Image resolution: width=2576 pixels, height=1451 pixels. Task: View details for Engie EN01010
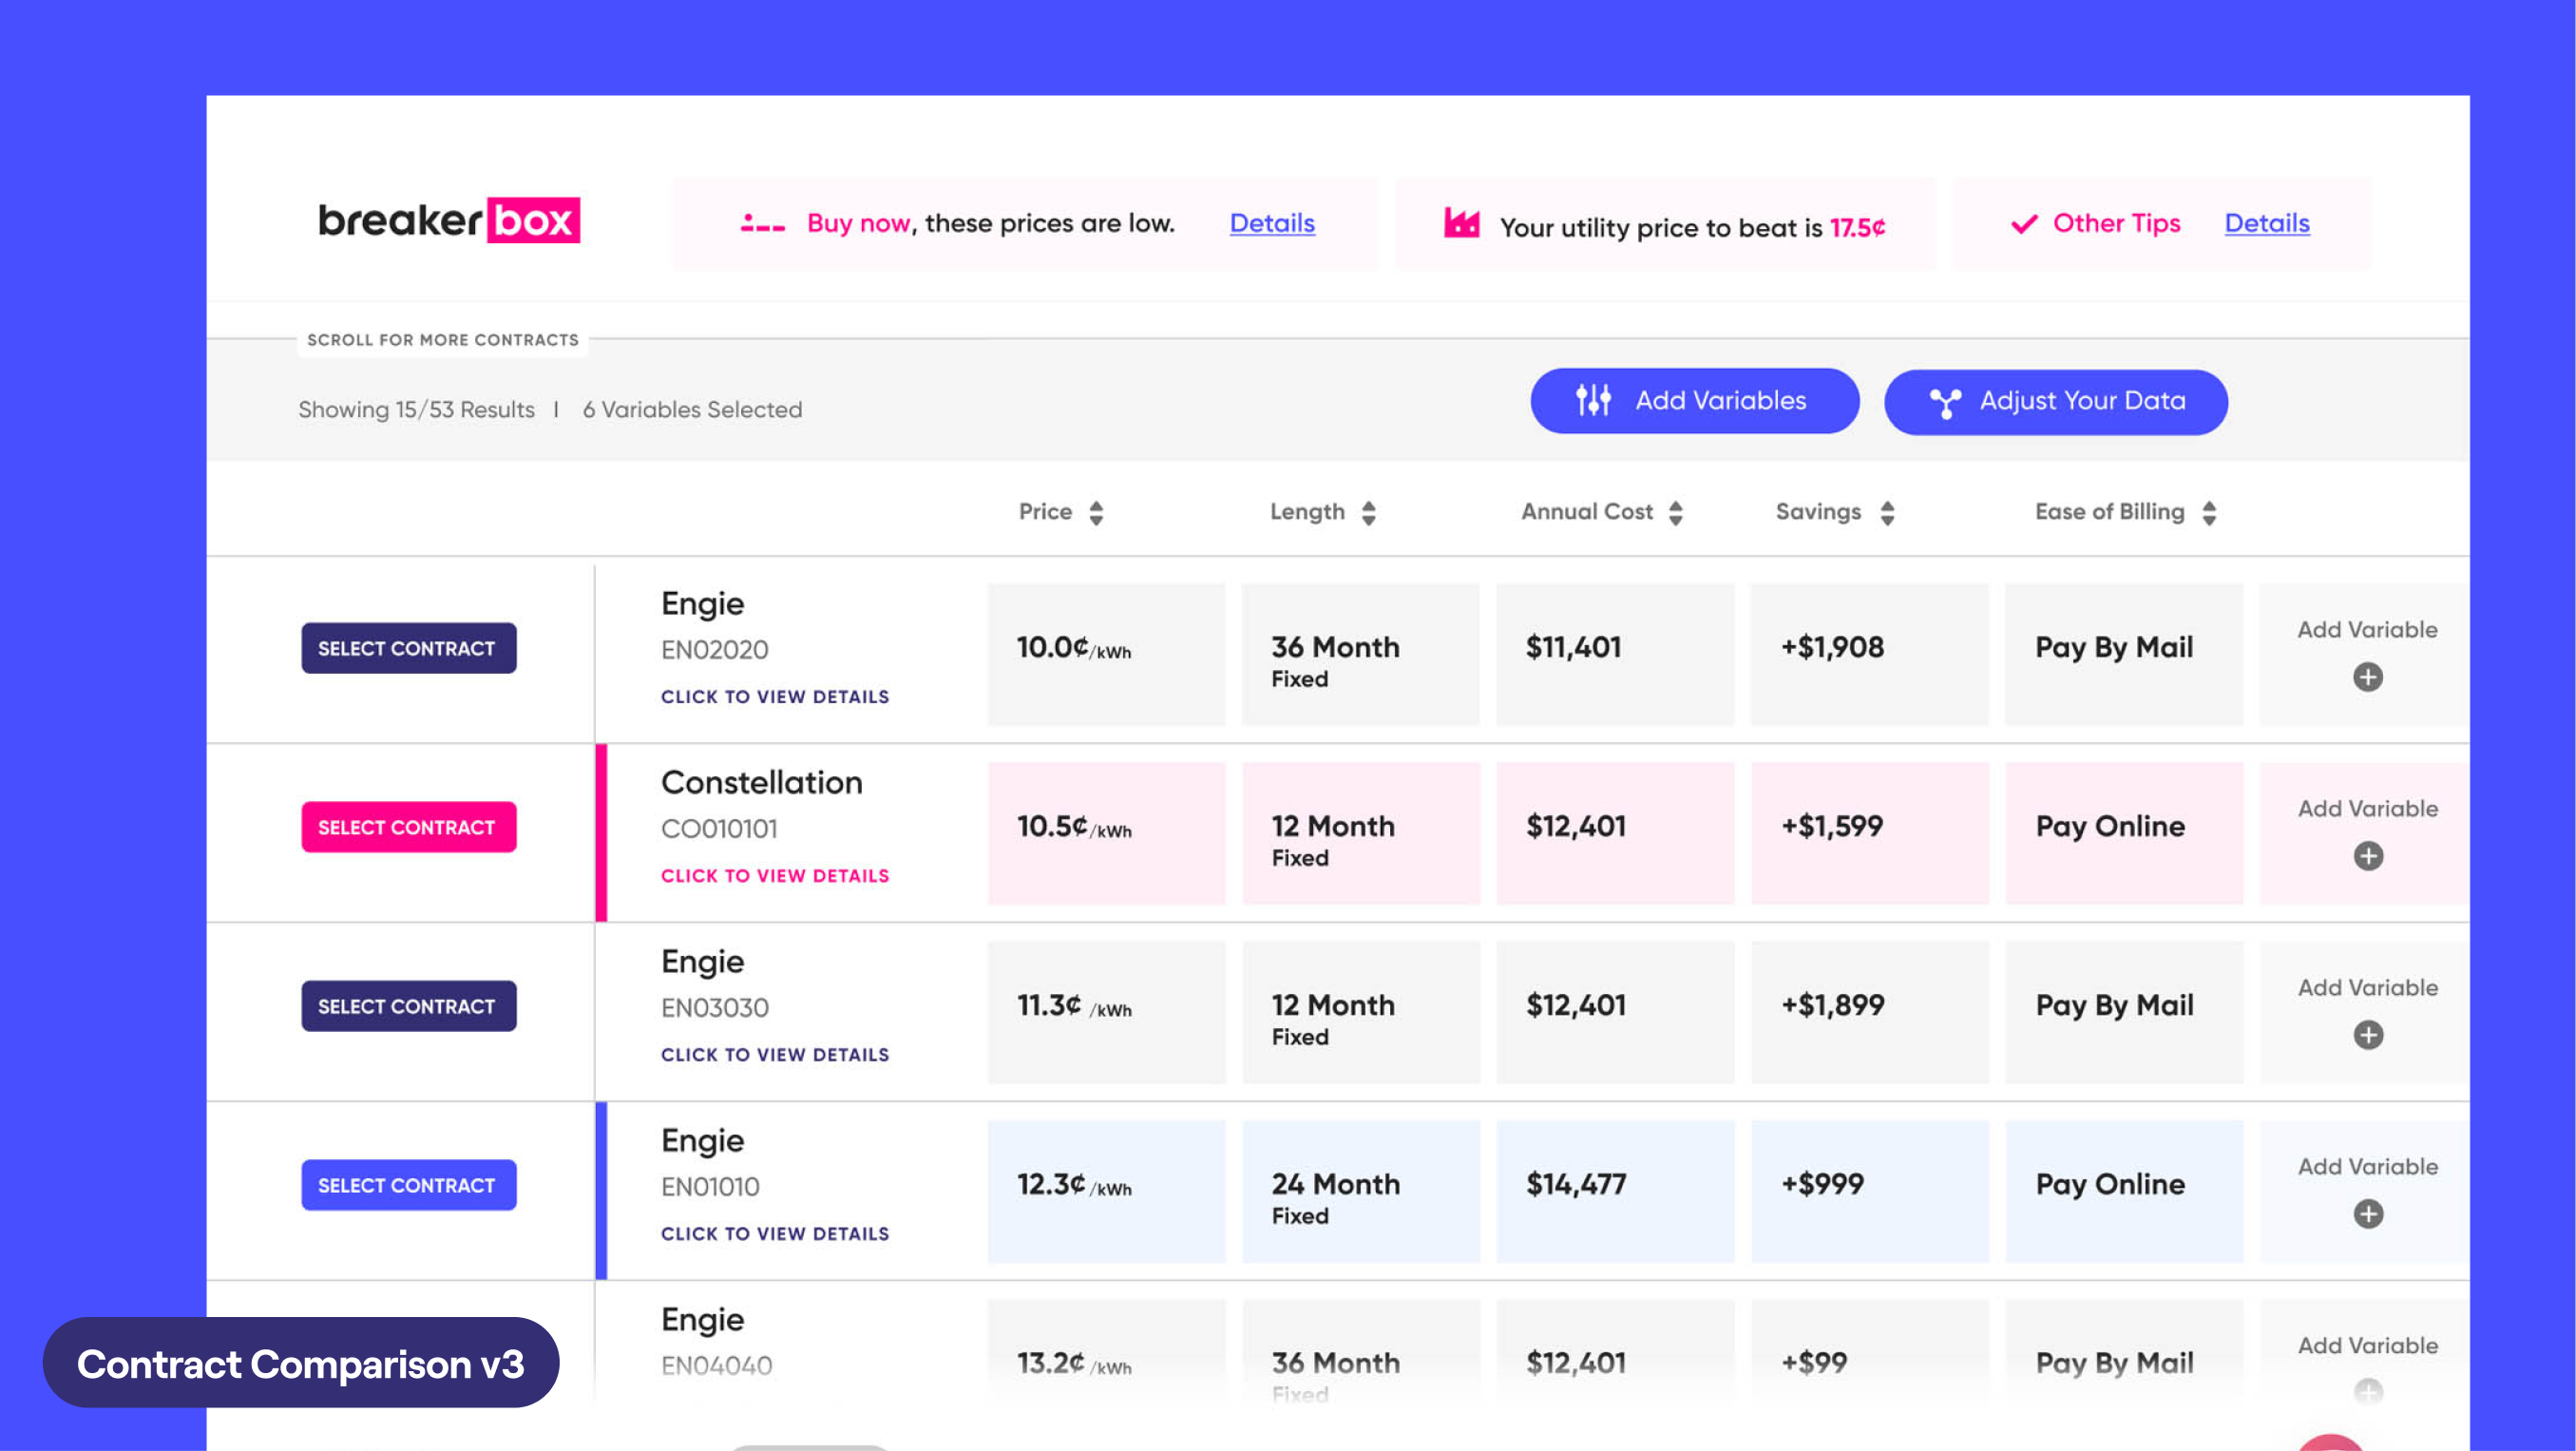(775, 1234)
